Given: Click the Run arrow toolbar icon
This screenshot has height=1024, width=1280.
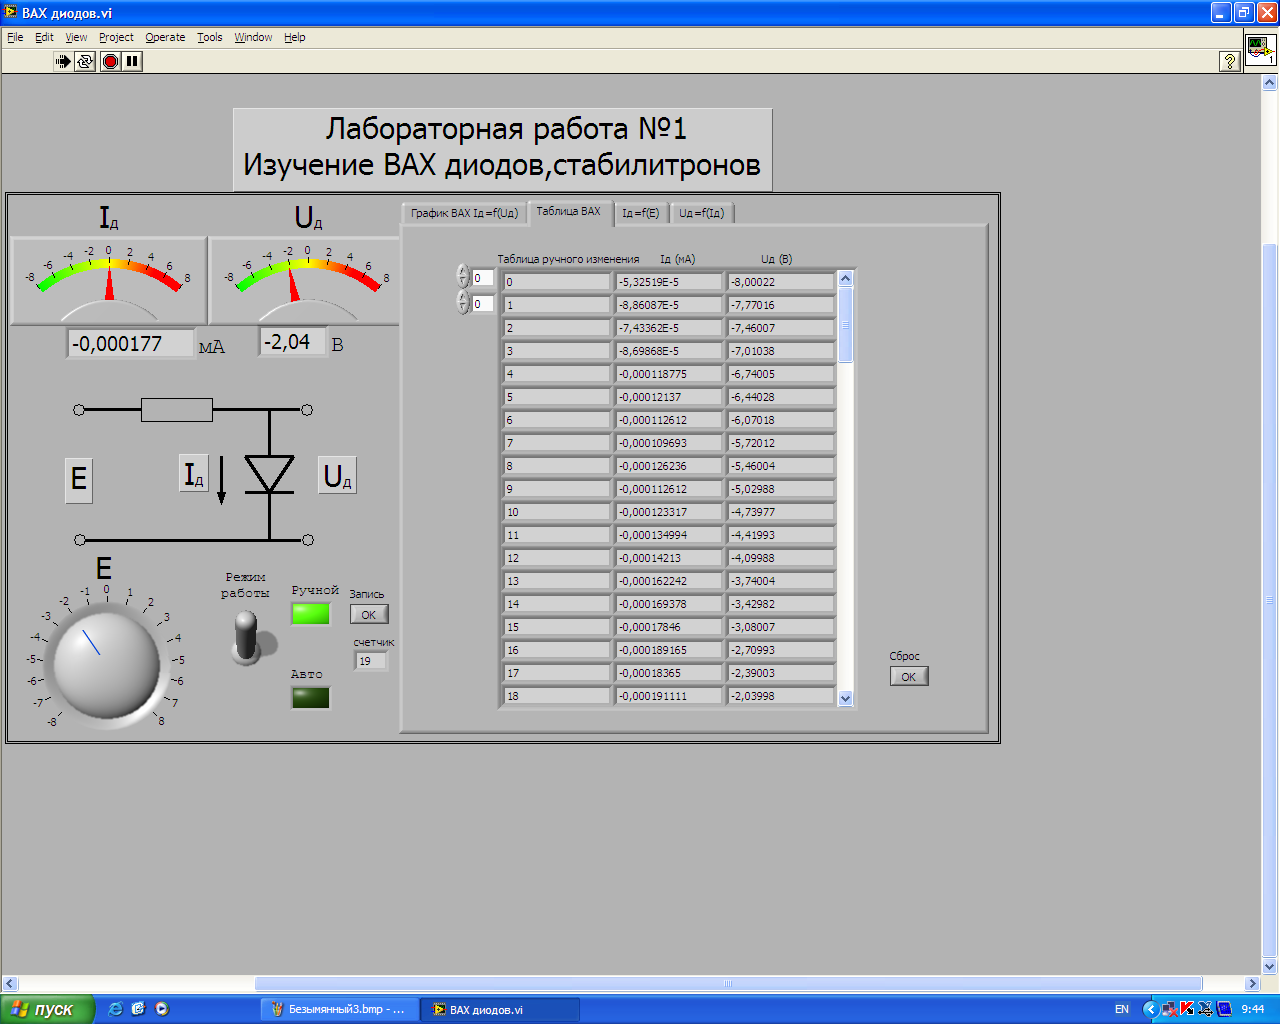Looking at the screenshot, I should click(x=63, y=61).
